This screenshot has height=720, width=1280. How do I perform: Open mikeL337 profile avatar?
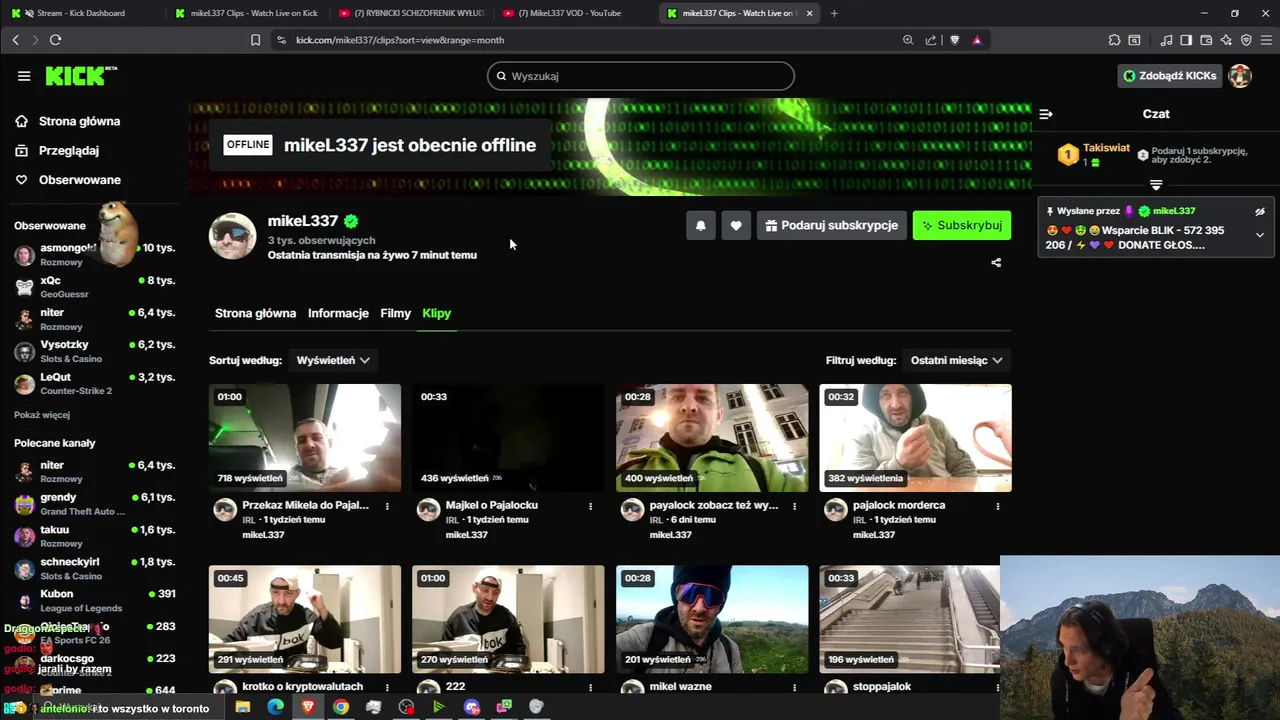tap(232, 236)
